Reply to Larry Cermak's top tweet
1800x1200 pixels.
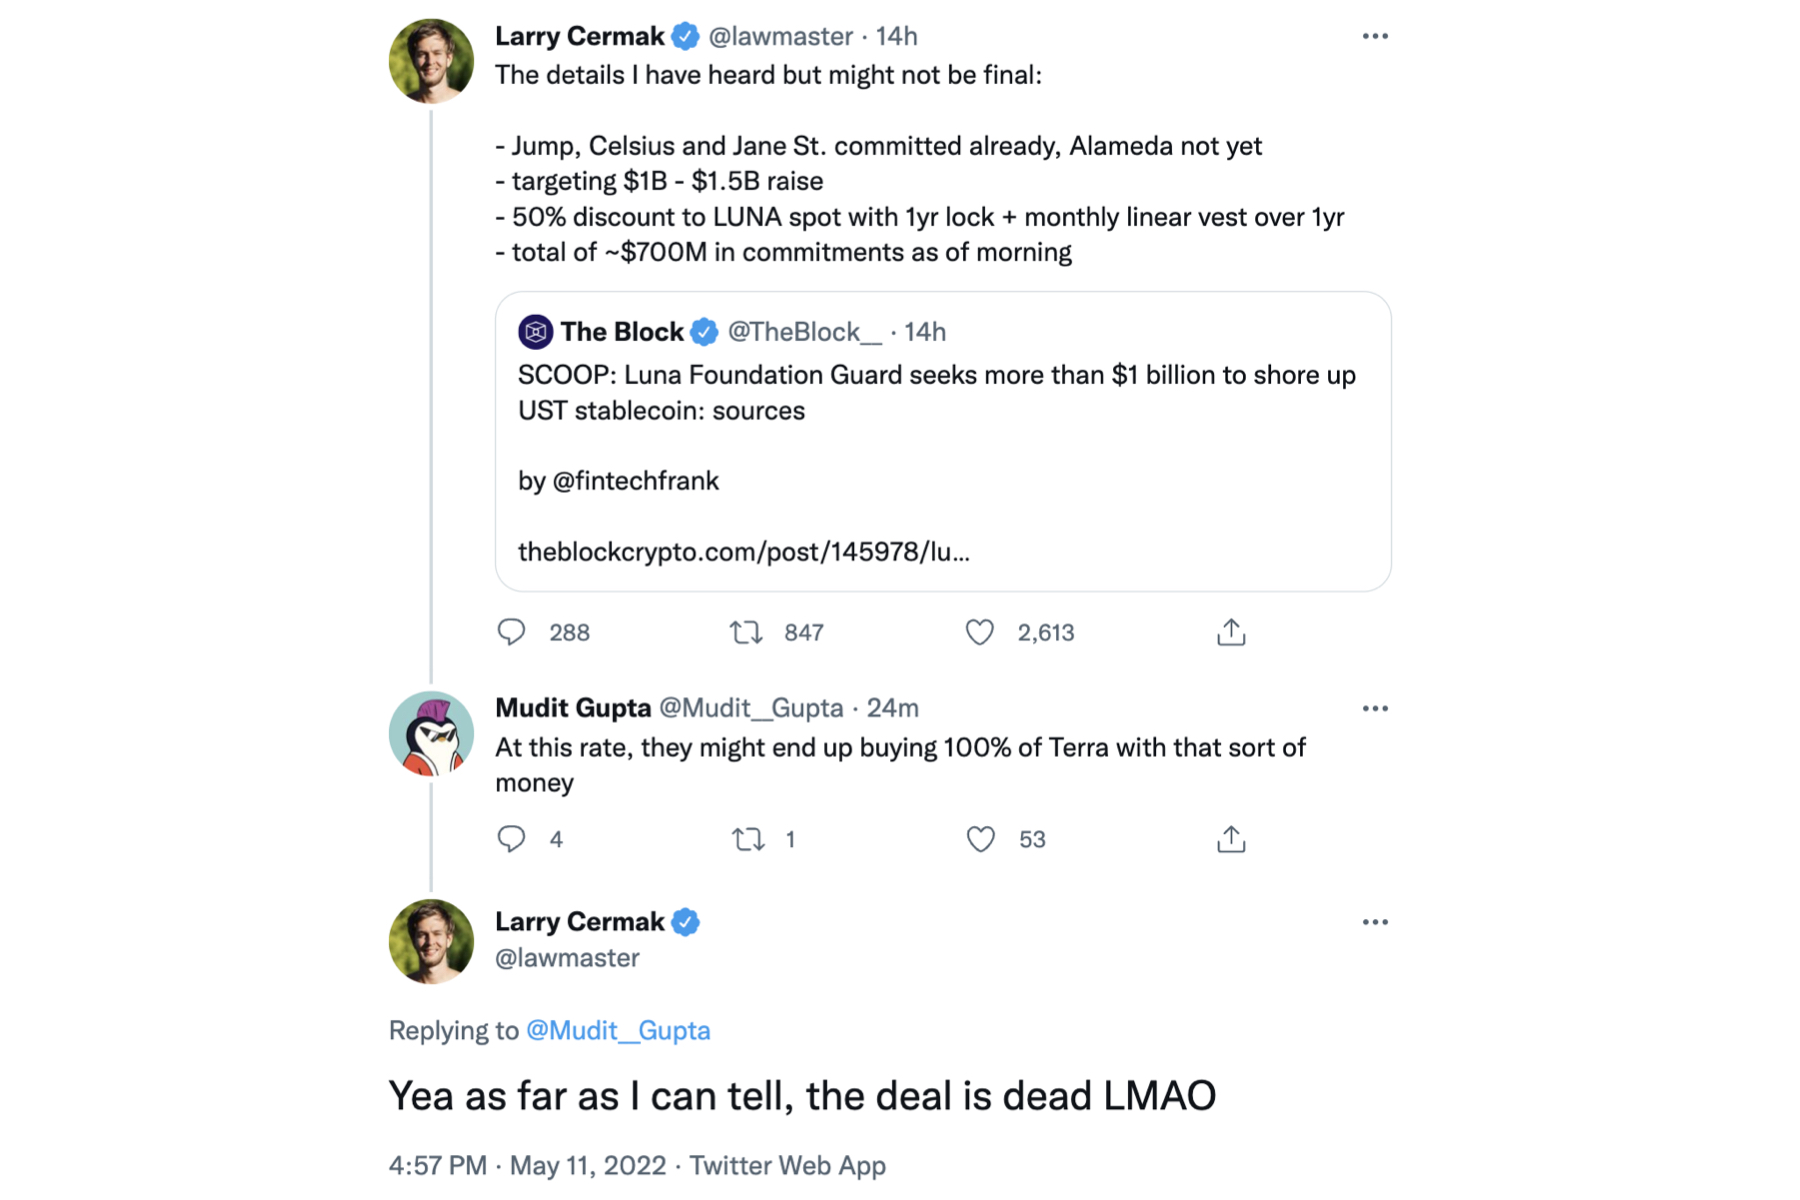point(511,632)
